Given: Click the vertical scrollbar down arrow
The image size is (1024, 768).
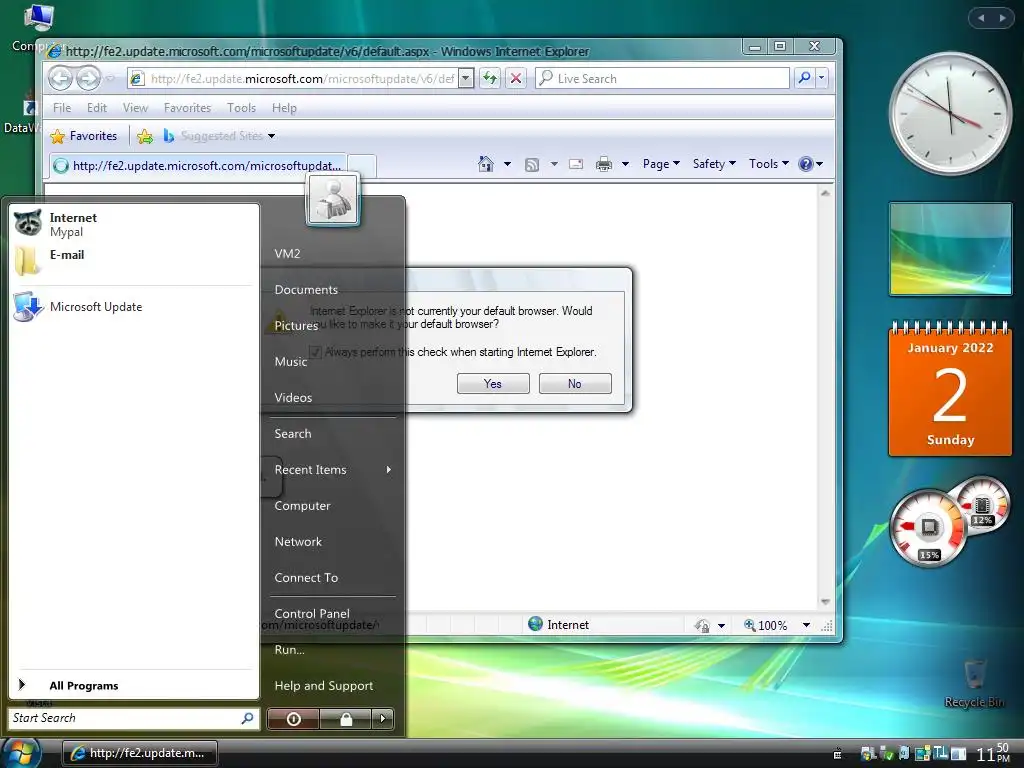Looking at the screenshot, I should click(825, 601).
